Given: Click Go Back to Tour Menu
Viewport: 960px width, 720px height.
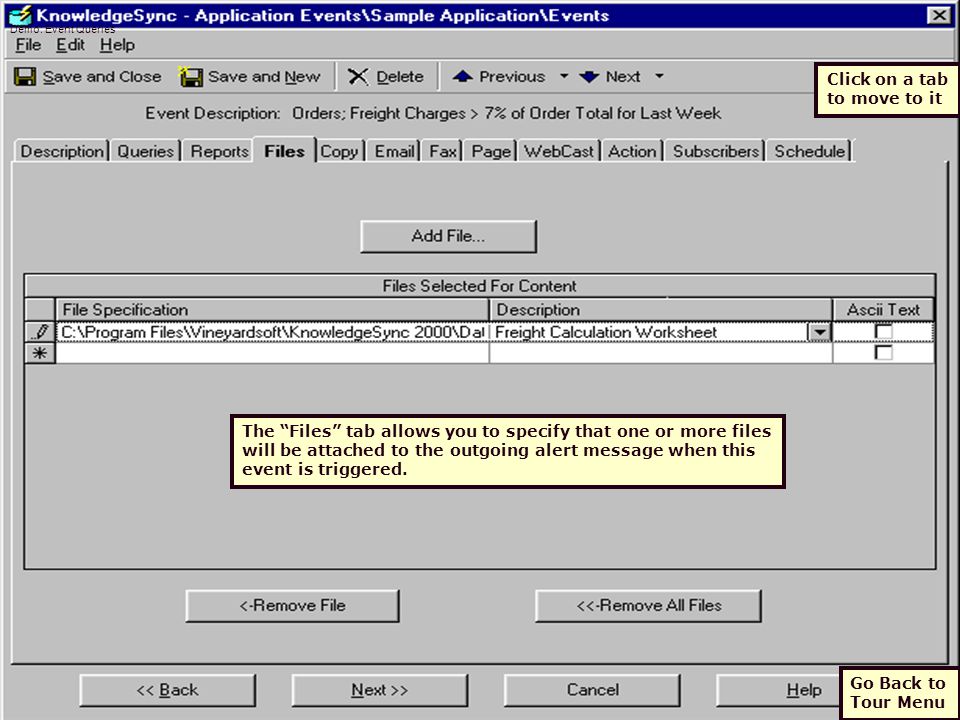Looking at the screenshot, I should 898,692.
